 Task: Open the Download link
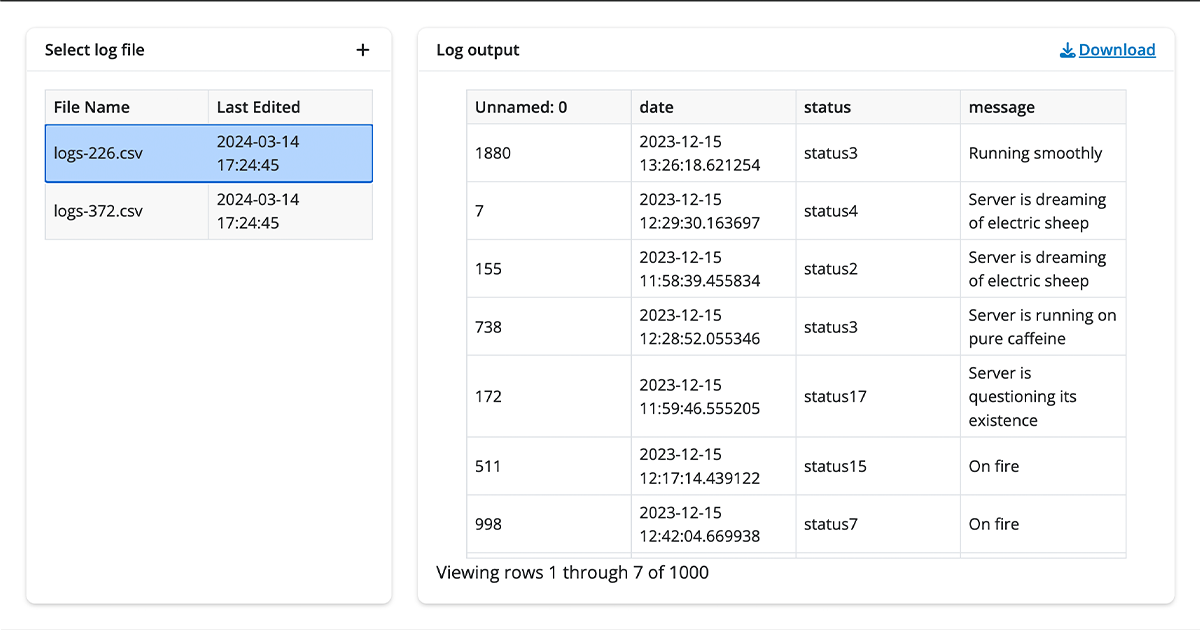point(1116,50)
